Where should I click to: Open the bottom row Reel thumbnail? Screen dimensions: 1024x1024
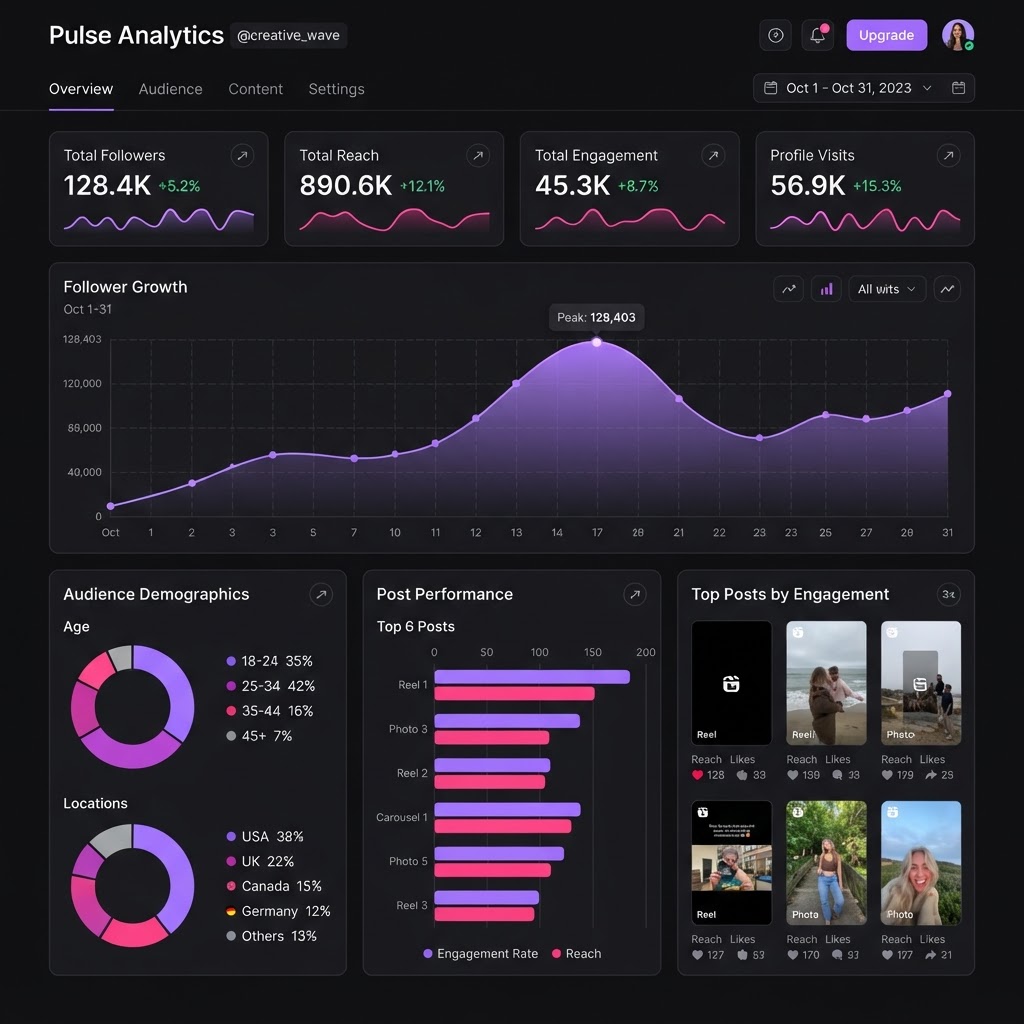(731, 863)
